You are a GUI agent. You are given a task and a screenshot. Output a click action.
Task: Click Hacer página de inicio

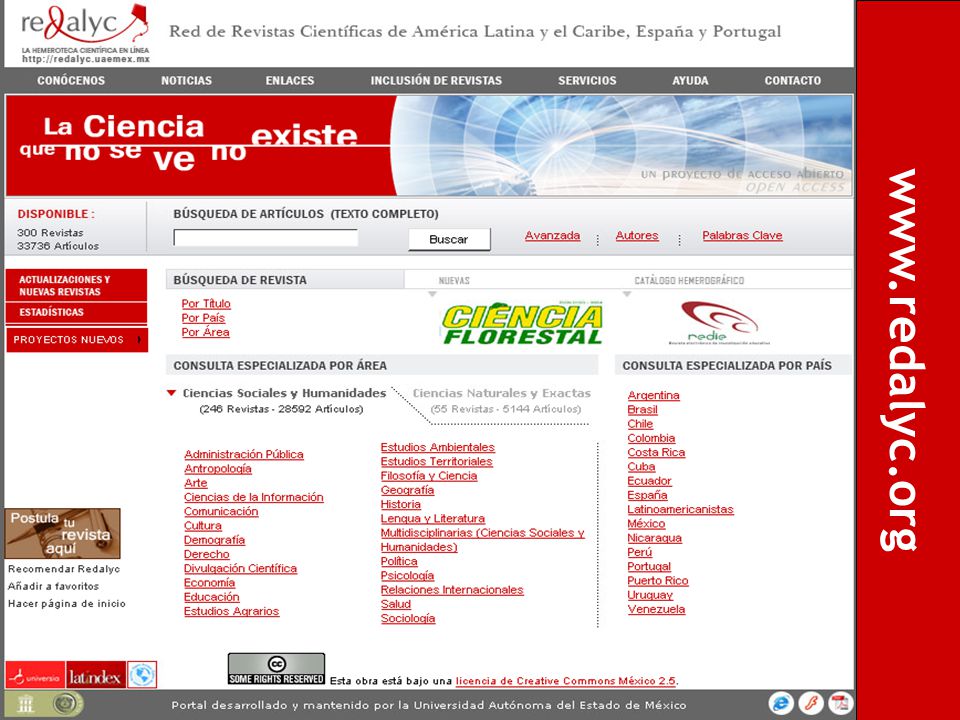pyautogui.click(x=67, y=603)
